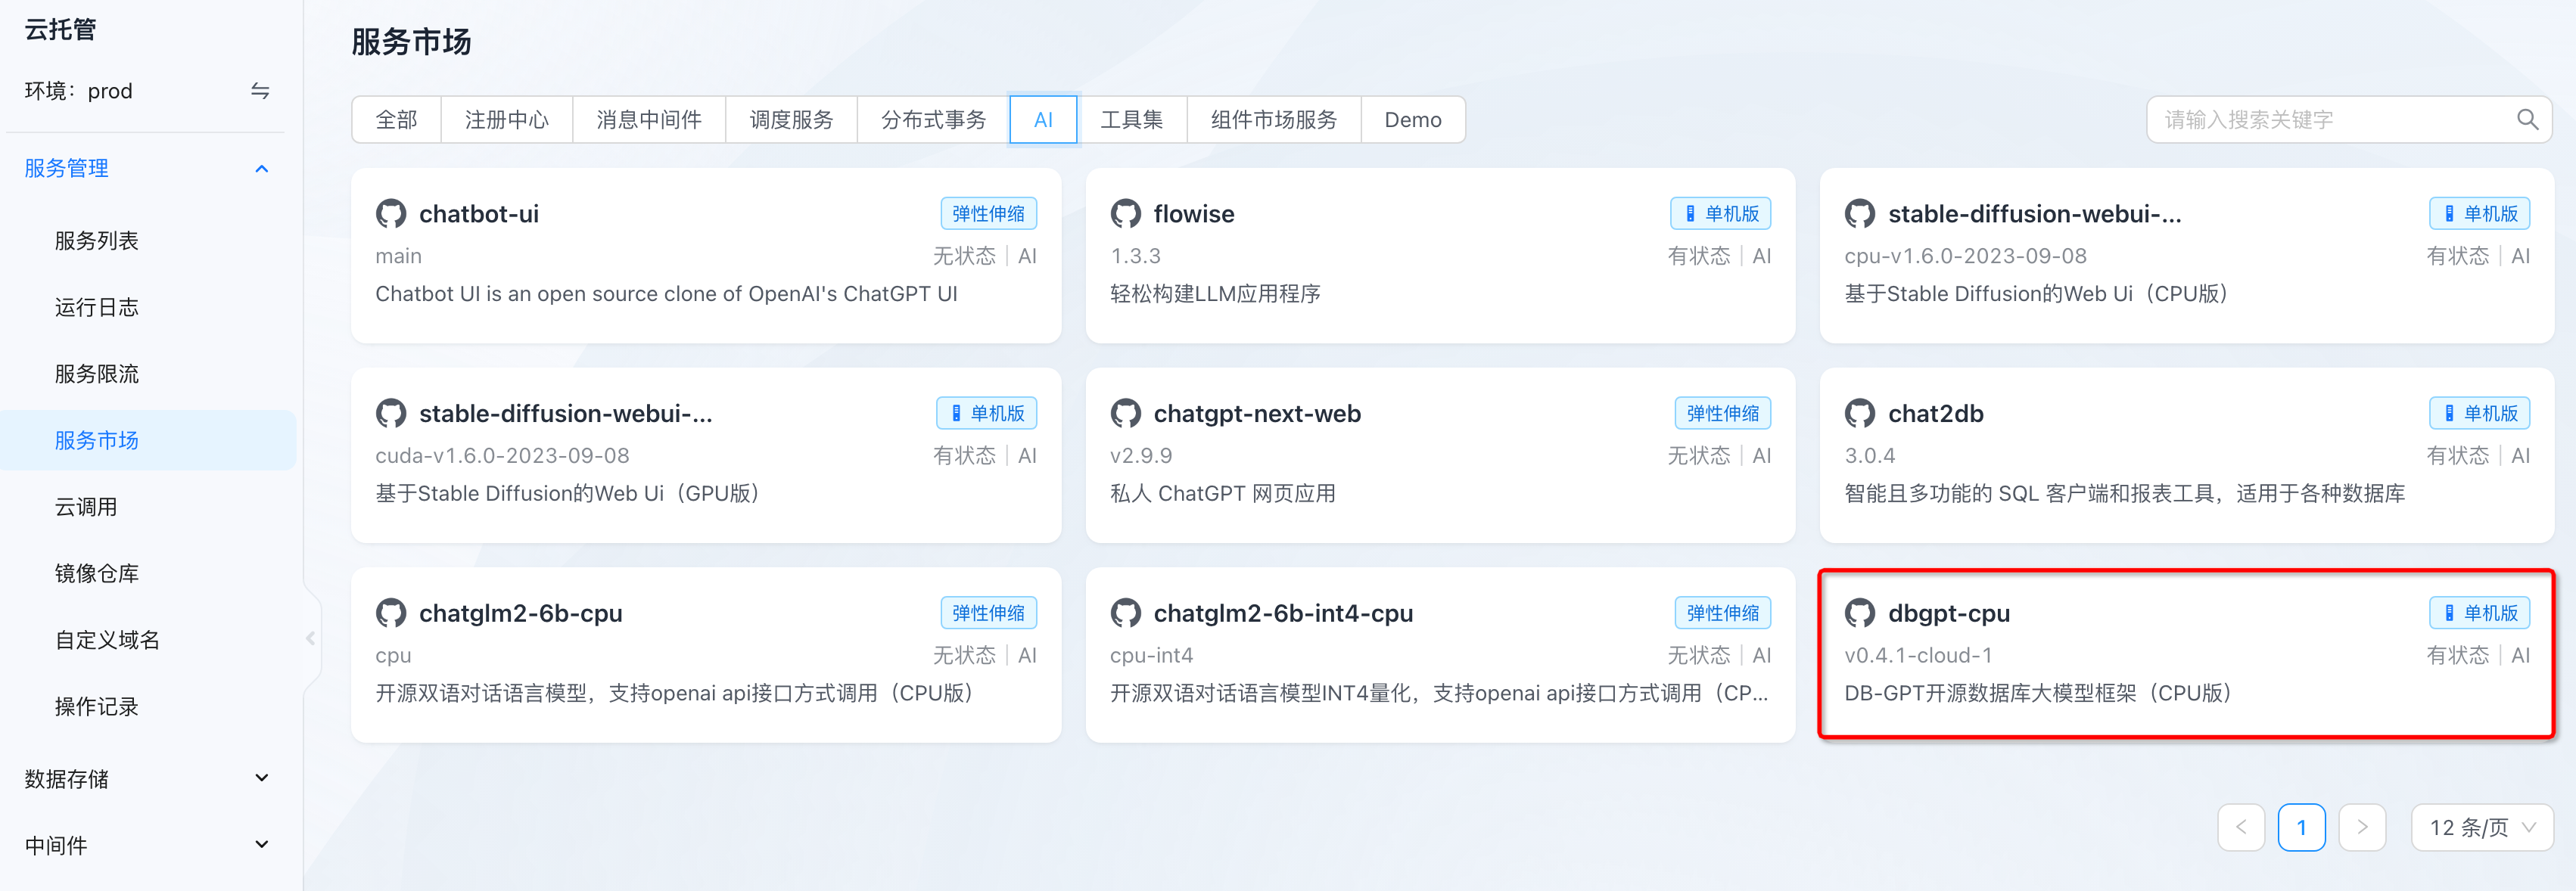This screenshot has height=891, width=2576.
Task: Click GitHub icon on dbgpt-cpu card
Action: tap(1859, 613)
